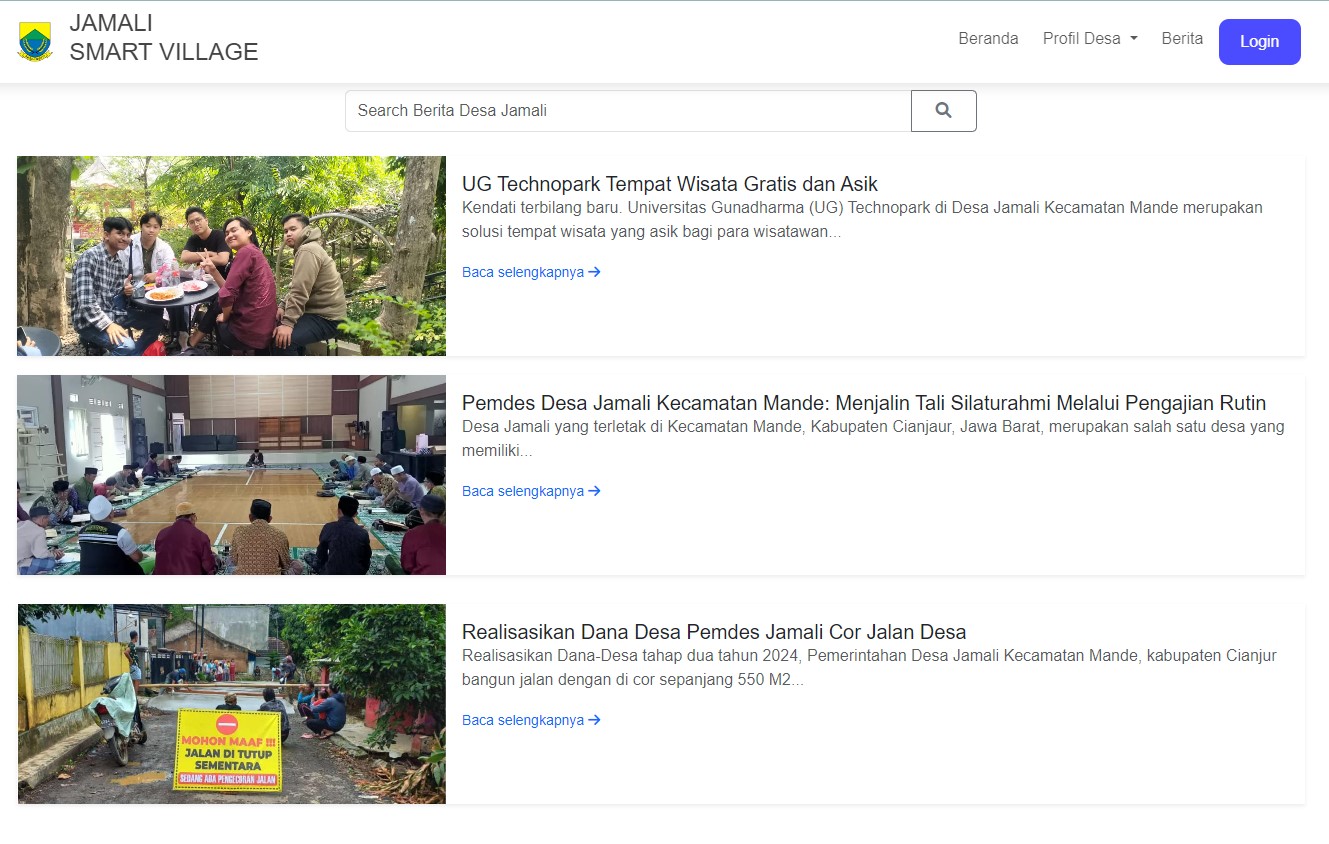The height and width of the screenshot is (844, 1329).
Task: Click the arrow after UG Technopark's Baca selengkapnya
Action: [x=595, y=272]
